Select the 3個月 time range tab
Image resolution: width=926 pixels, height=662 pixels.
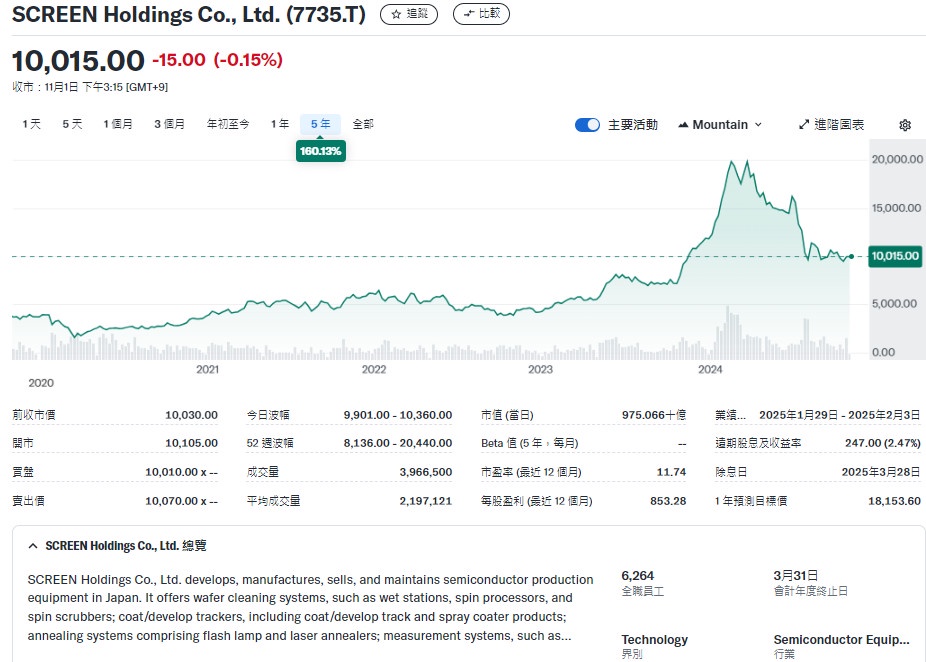pos(169,124)
